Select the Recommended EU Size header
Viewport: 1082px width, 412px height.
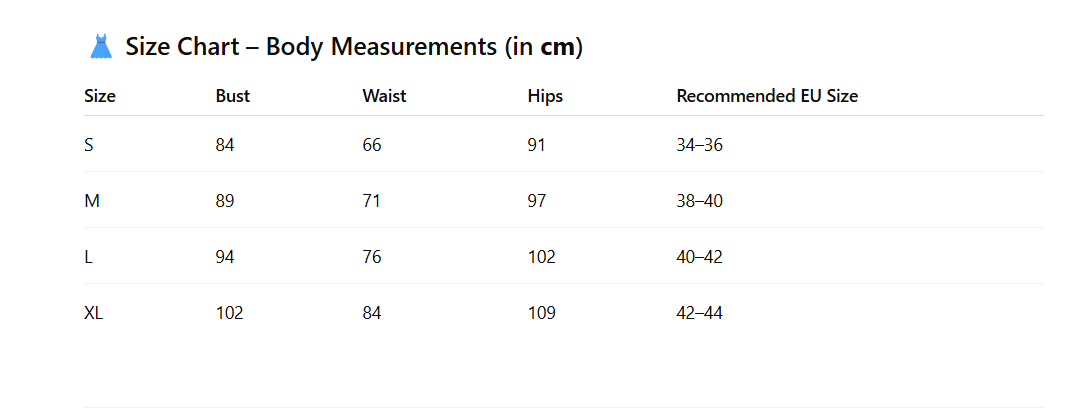tap(767, 96)
